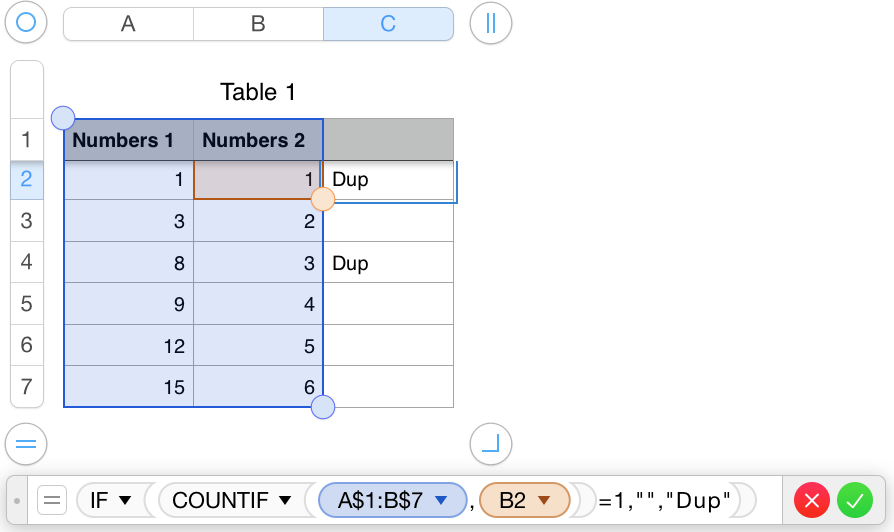Click the Numbers 1 header cell
Screen dimensions: 894x532
coord(128,140)
